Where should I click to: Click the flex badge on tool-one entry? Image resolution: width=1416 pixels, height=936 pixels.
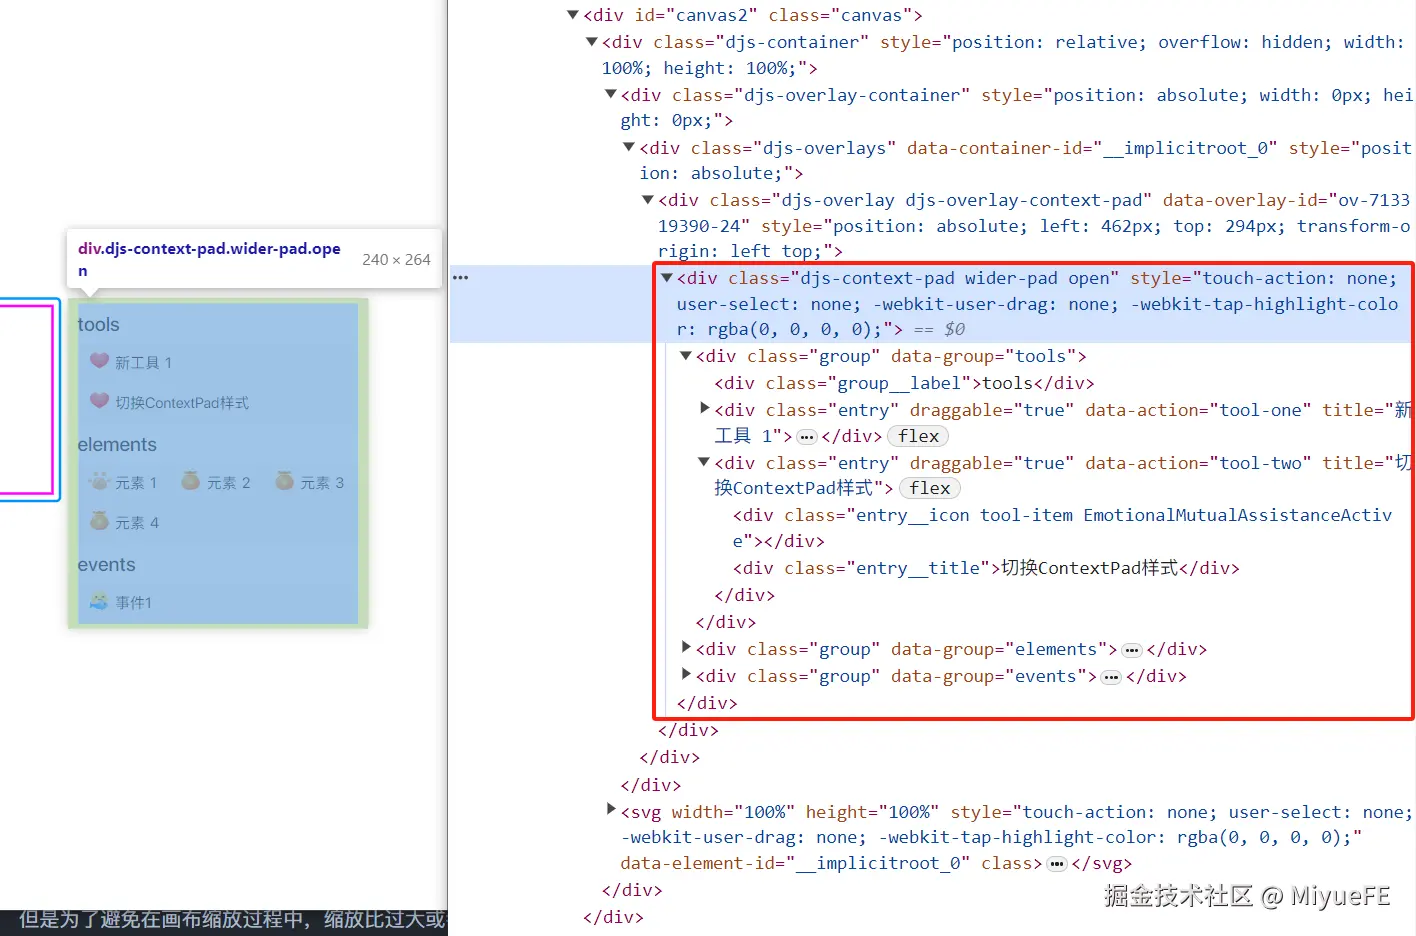pyautogui.click(x=918, y=436)
